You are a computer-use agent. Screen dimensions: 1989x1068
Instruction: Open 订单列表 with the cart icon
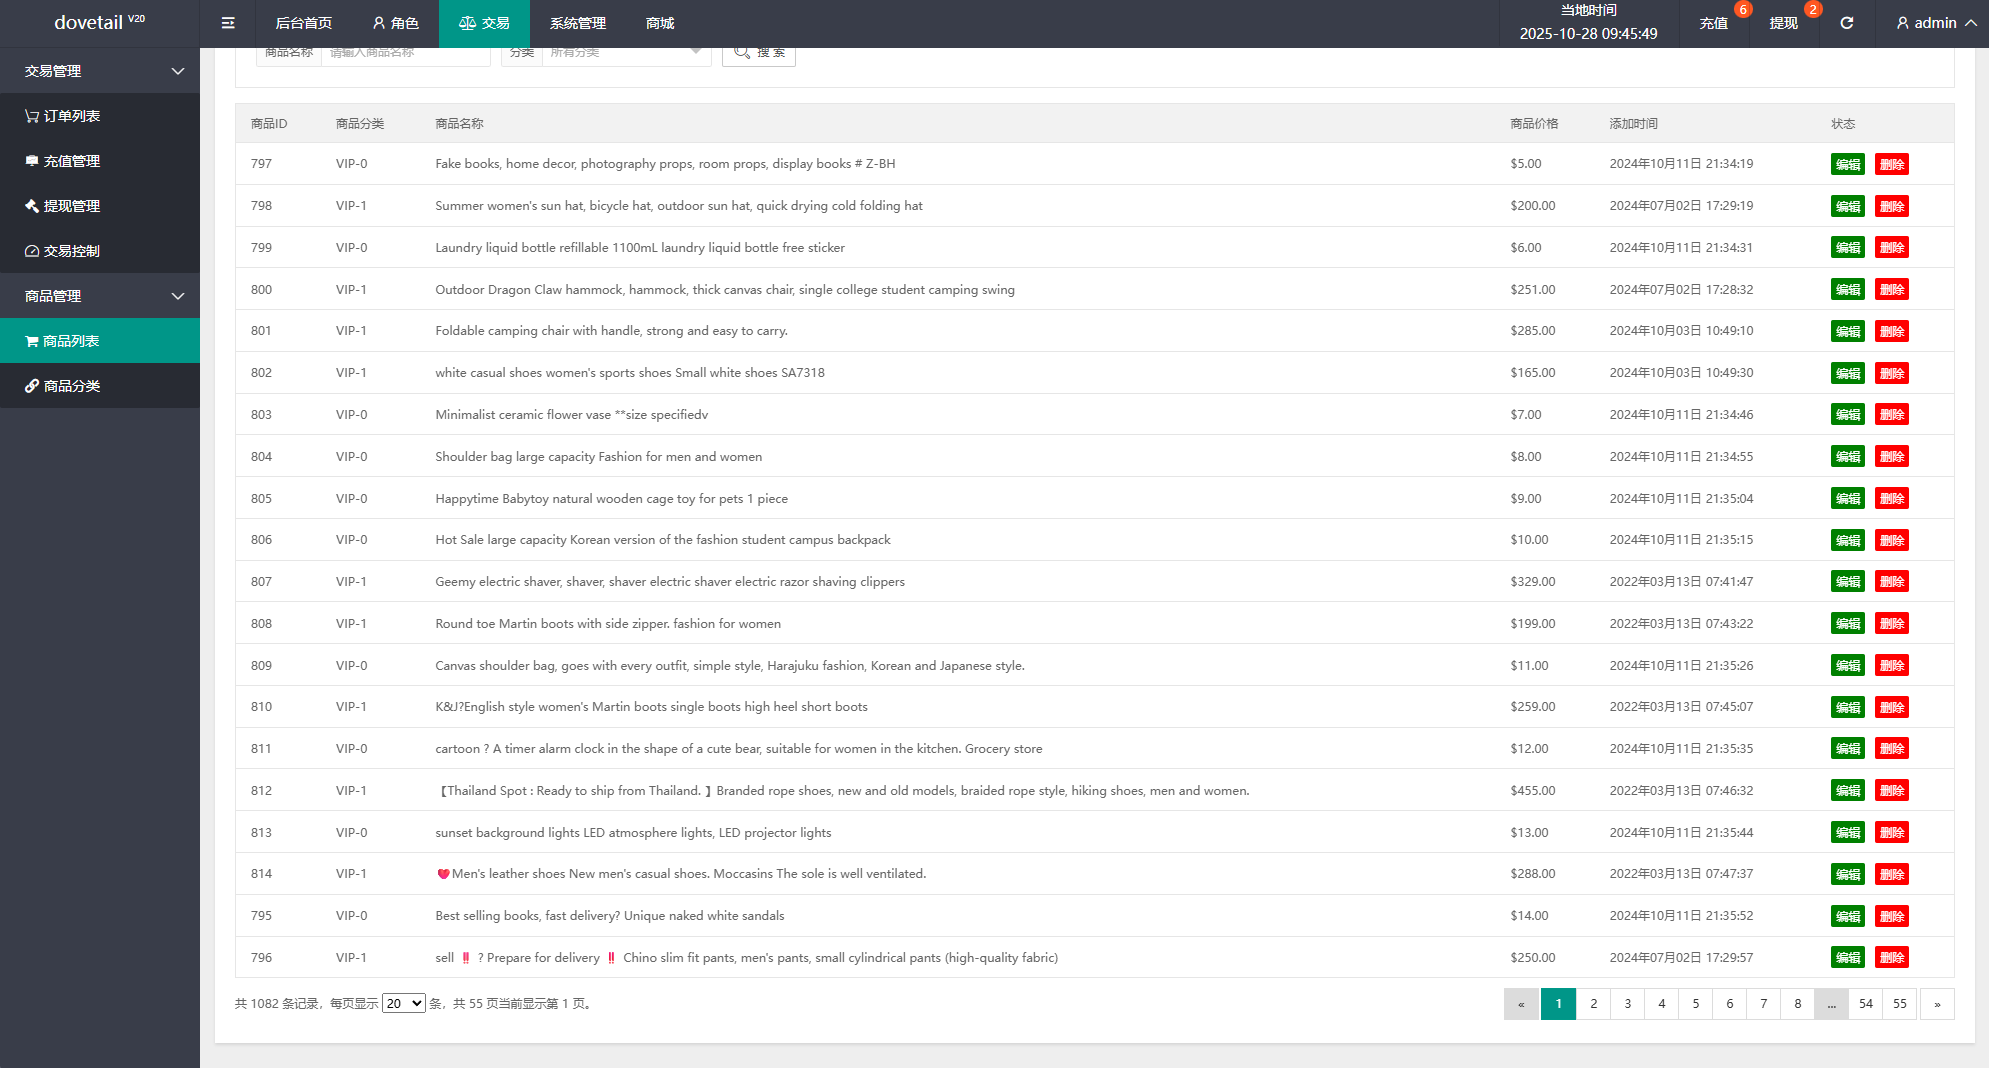pos(63,116)
